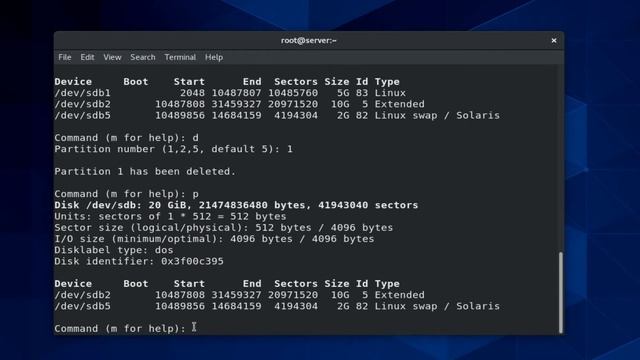Click the terminal vertical scrollbar thumb
The image size is (640, 360).
(561, 292)
